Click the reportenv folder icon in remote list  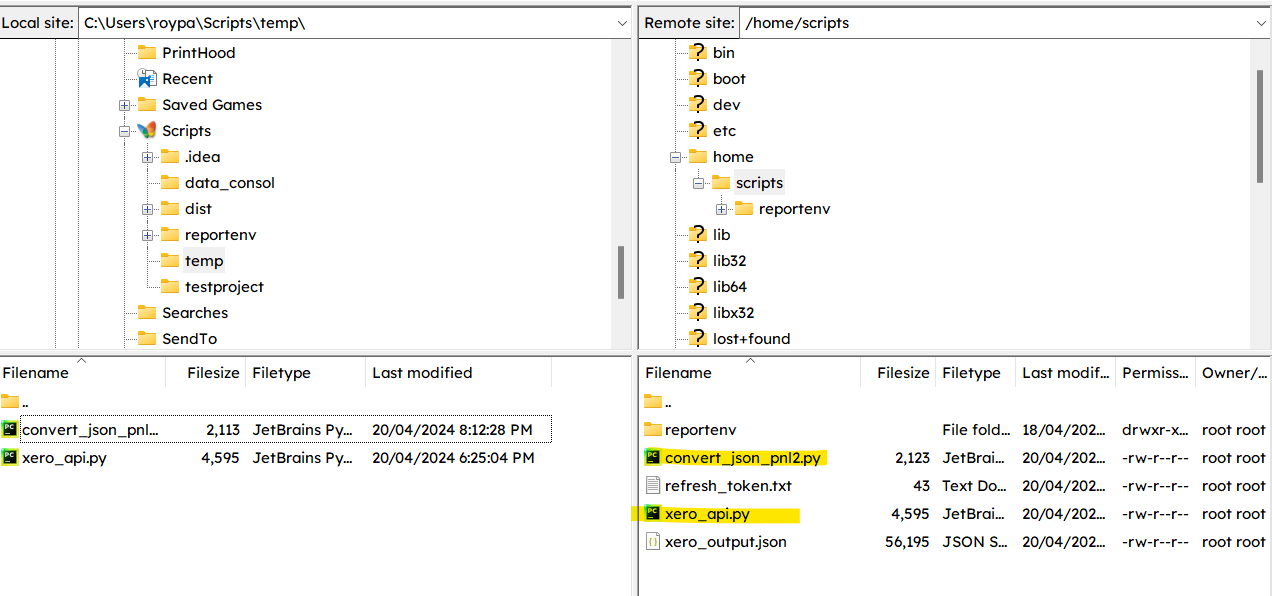(x=653, y=430)
